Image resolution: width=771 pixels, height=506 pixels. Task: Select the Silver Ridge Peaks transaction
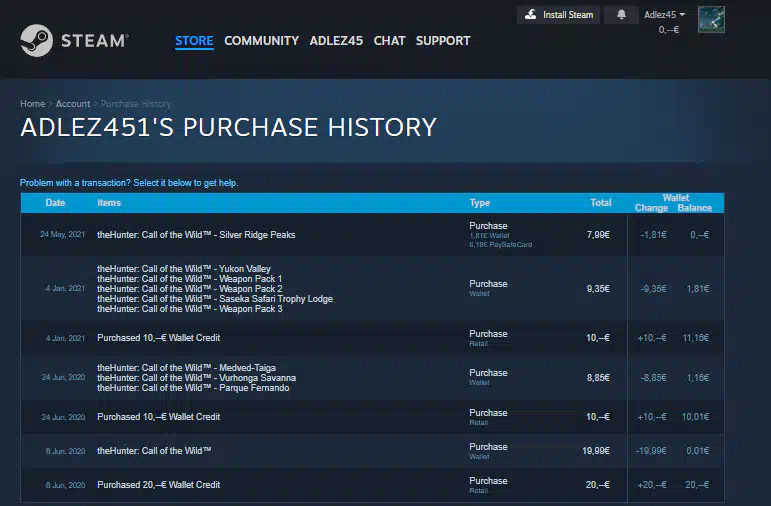tap(372, 235)
